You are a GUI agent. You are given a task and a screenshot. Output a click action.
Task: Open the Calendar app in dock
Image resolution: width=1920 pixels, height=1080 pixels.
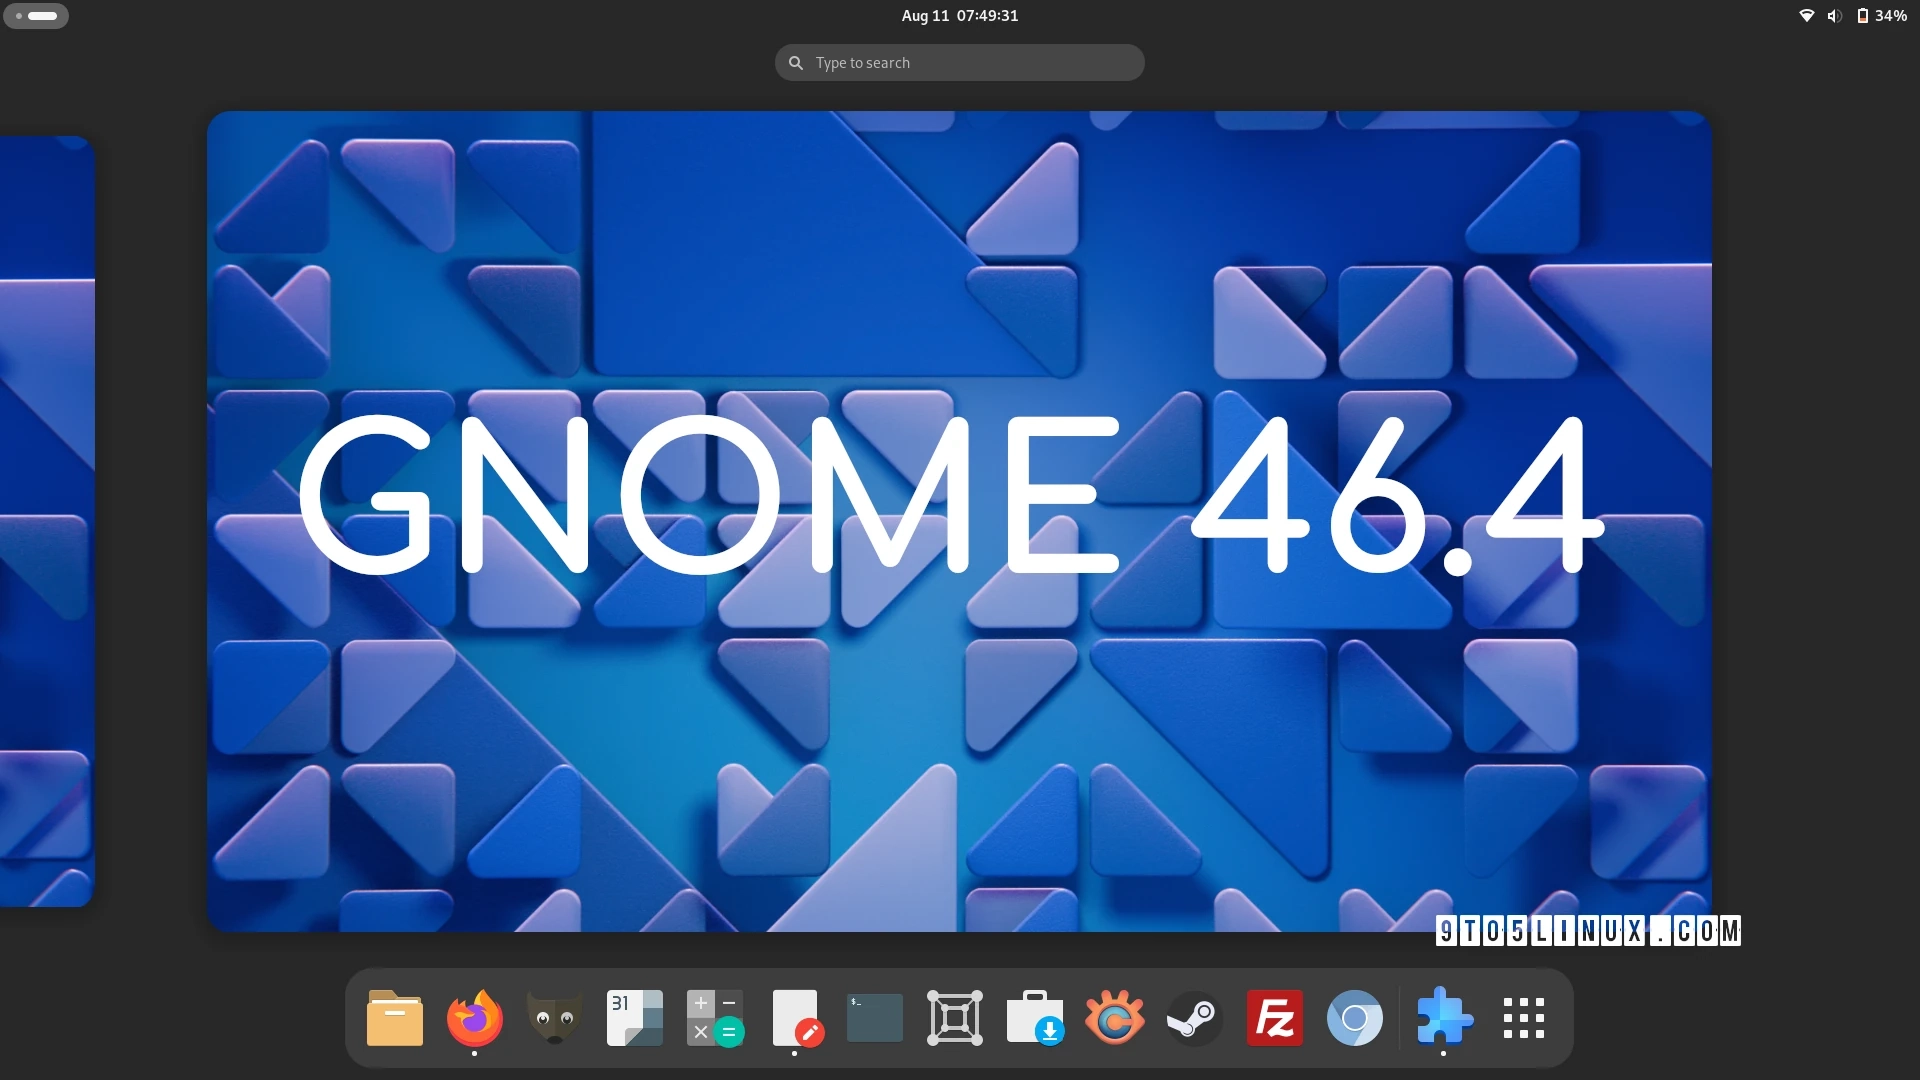tap(634, 1018)
